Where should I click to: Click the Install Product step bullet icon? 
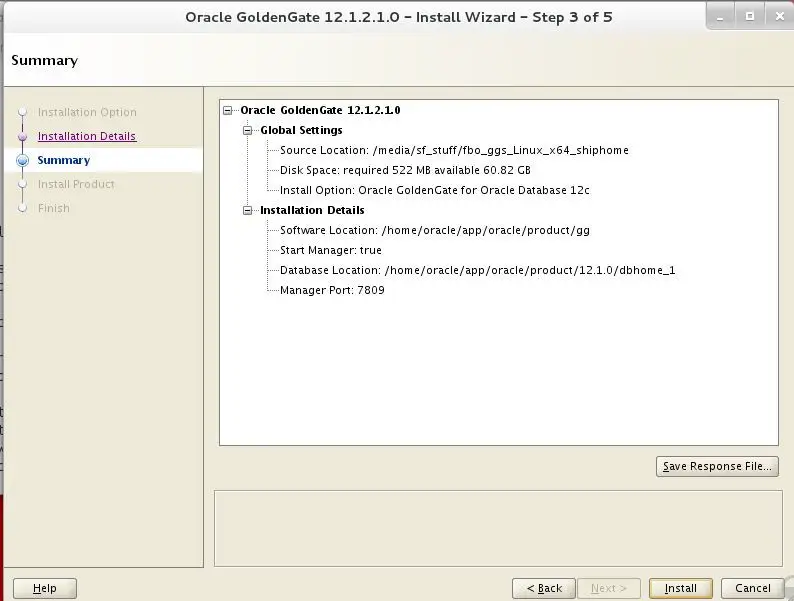pyautogui.click(x=22, y=184)
